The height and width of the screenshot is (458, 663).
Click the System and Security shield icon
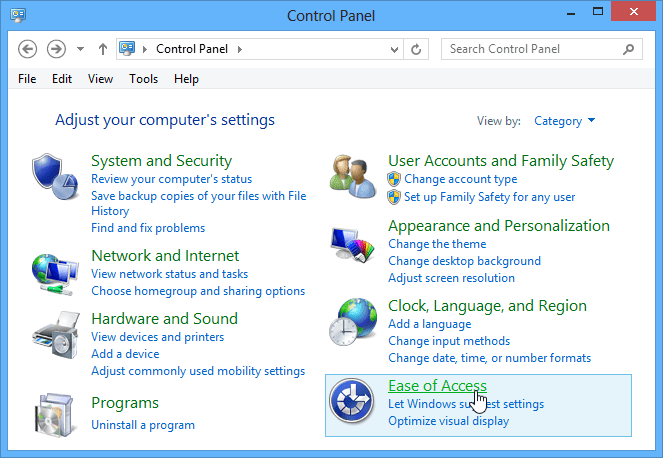coord(55,177)
